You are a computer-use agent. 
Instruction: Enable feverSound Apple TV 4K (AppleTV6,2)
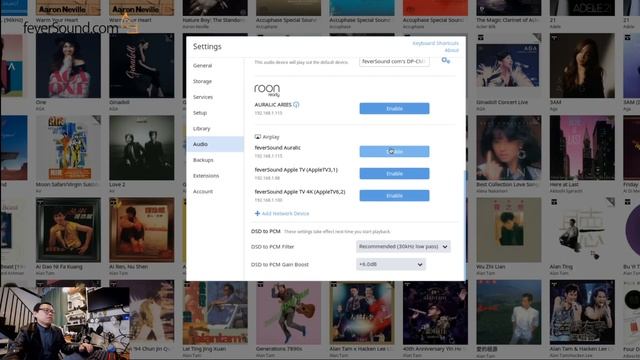click(x=394, y=196)
